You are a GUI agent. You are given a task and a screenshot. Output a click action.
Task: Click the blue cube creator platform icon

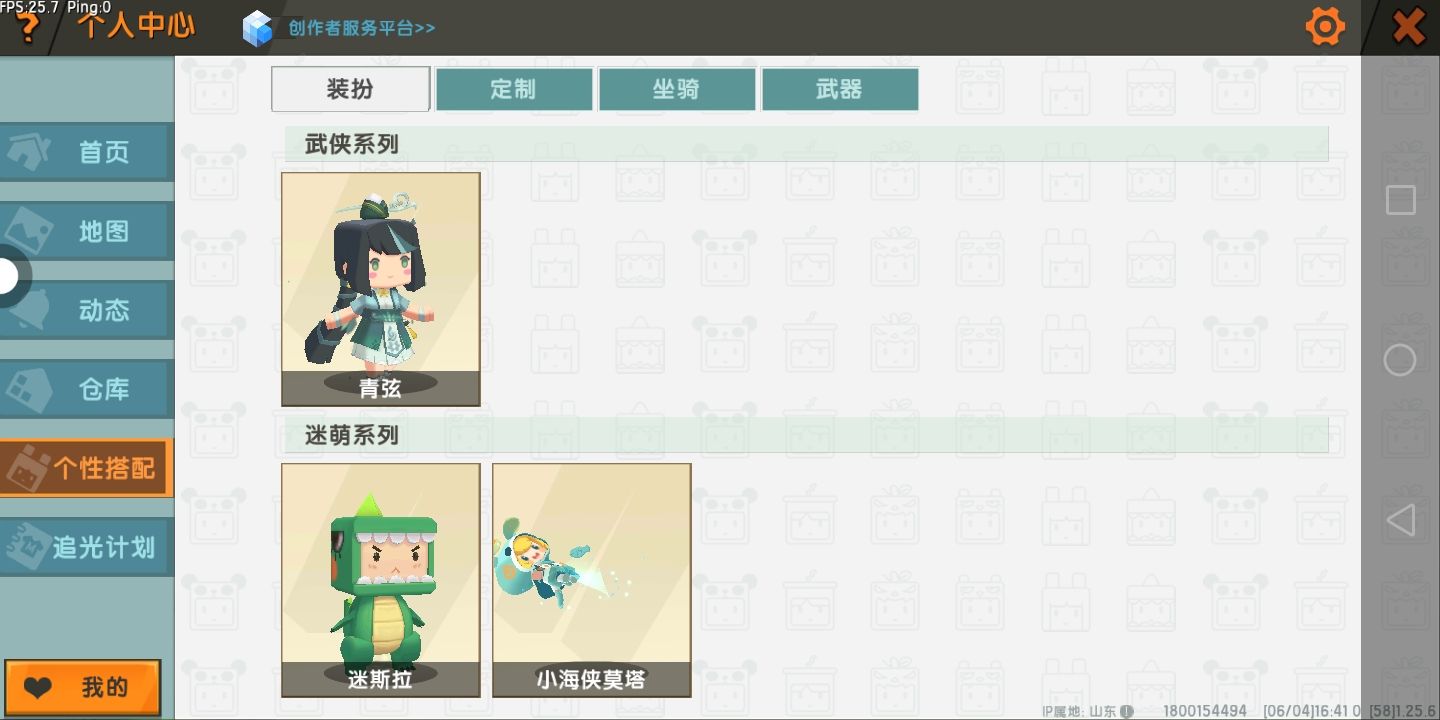point(258,28)
